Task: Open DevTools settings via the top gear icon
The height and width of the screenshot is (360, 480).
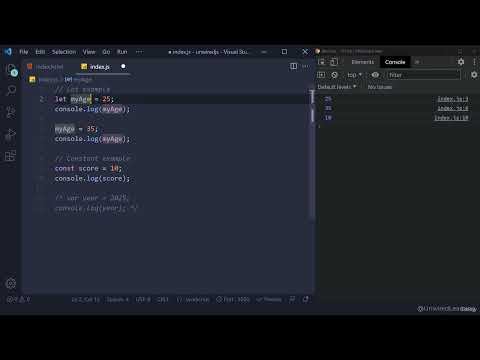Action: point(461,62)
